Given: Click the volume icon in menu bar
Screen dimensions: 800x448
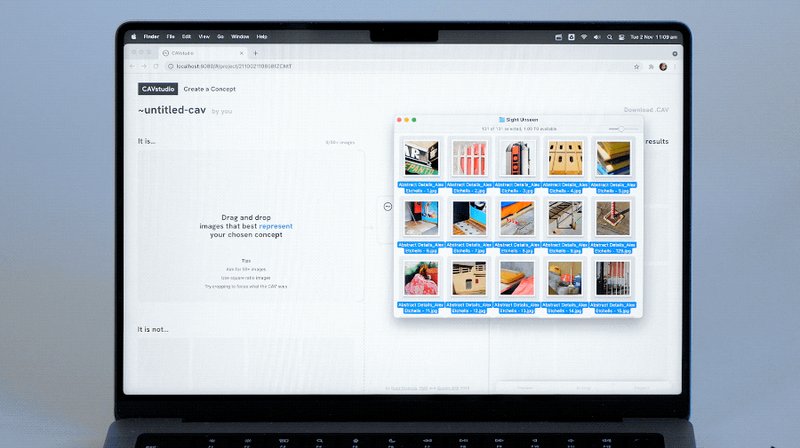Looking at the screenshot, I should point(596,37).
